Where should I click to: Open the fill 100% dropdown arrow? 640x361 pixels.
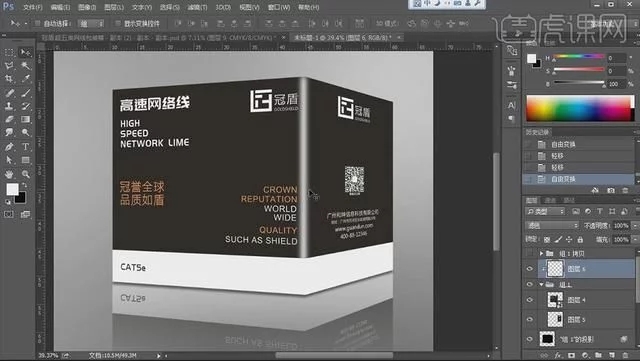coord(635,239)
